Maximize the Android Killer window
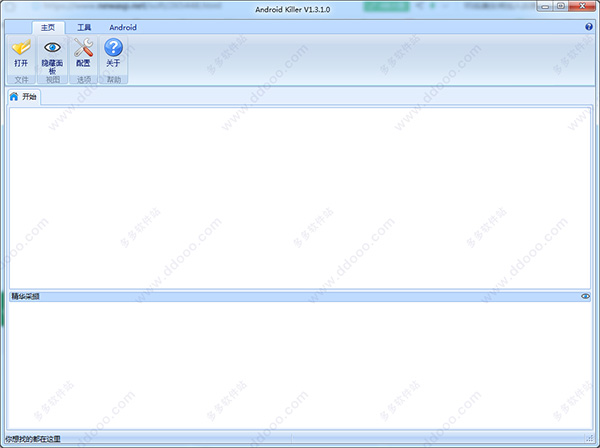 click(561, 6)
